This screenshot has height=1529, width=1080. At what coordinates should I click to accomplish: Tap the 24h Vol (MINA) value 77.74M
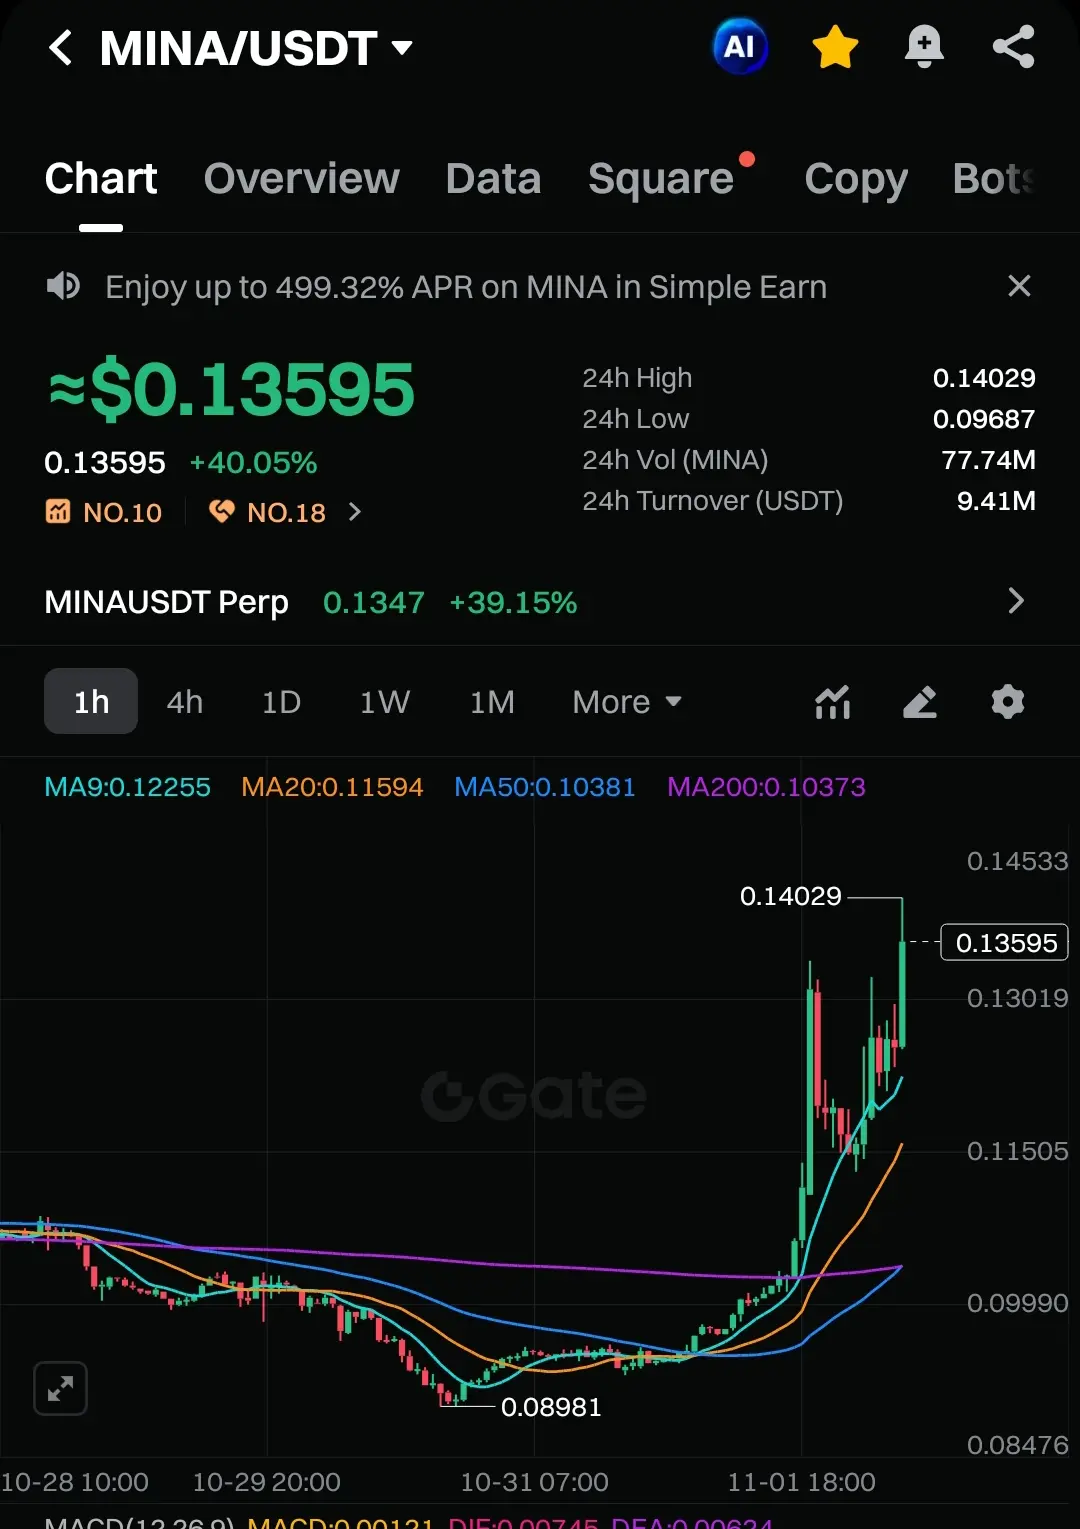pos(988,460)
